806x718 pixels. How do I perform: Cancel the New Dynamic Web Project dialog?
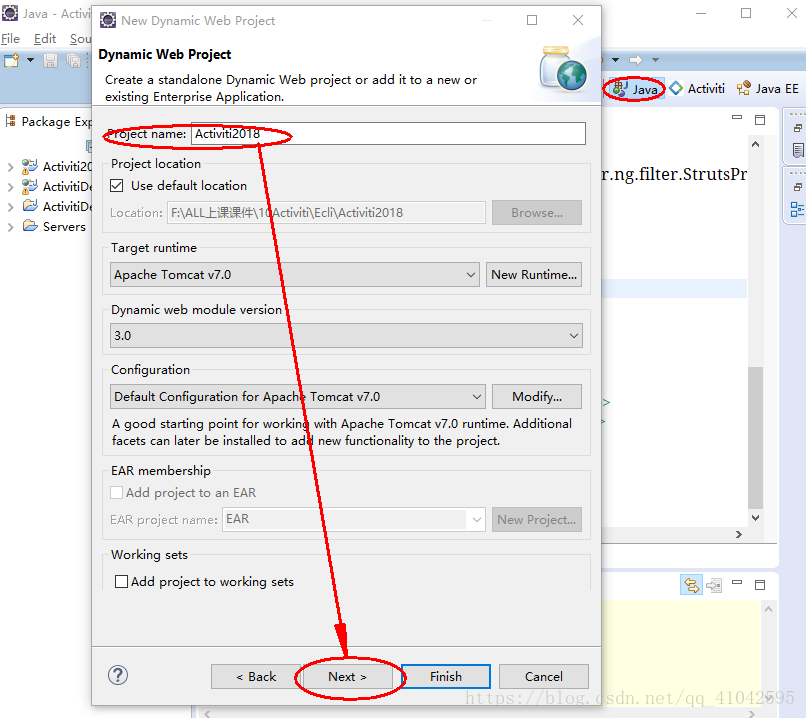click(x=543, y=676)
